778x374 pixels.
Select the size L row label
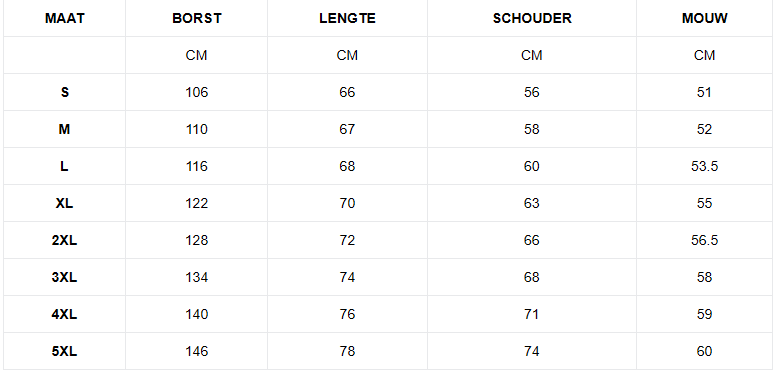pos(65,166)
